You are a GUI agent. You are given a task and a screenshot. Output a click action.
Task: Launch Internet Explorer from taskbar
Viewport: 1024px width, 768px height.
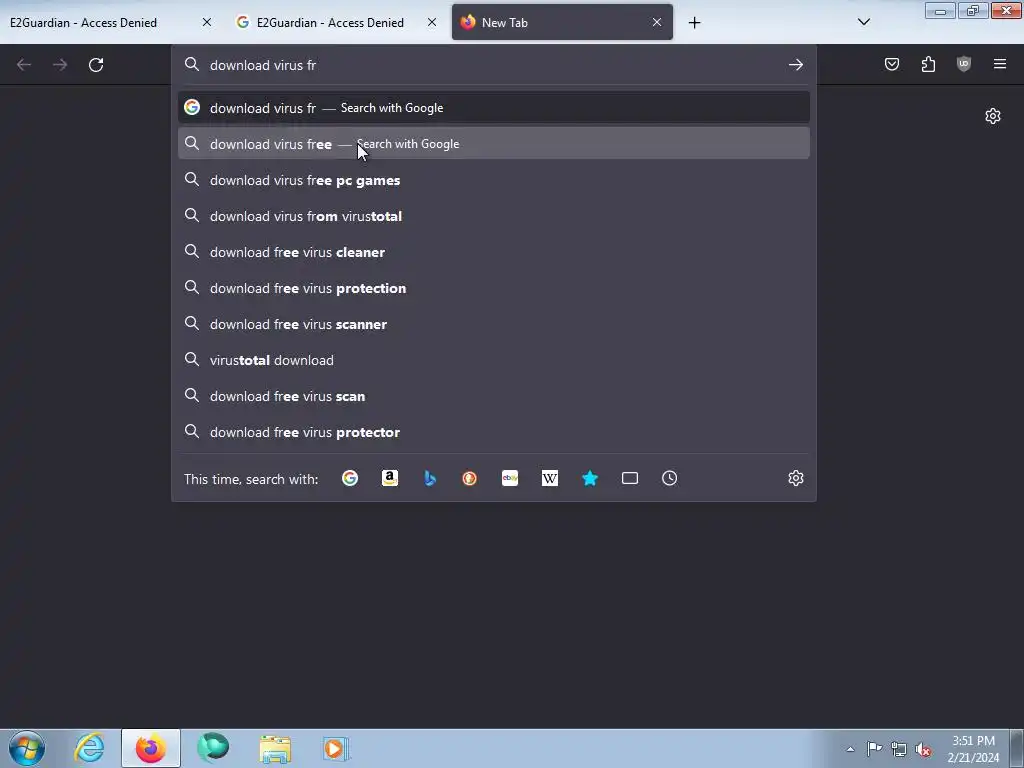(x=89, y=748)
